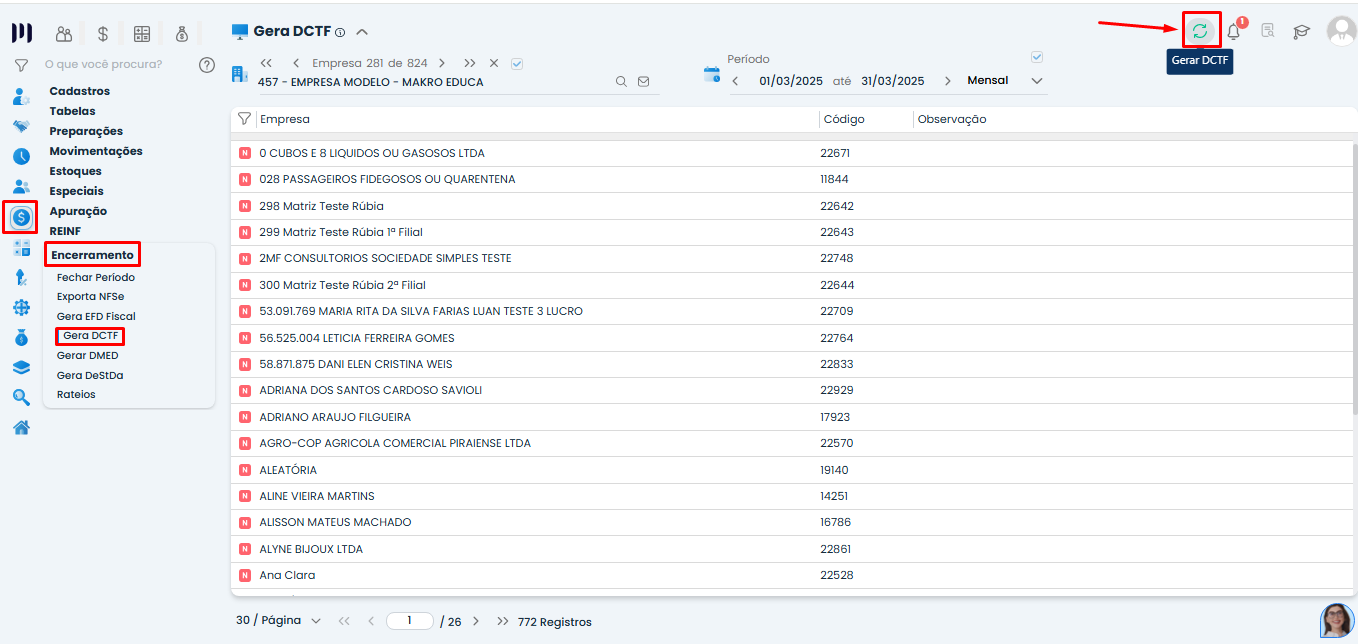Go to next page of results

[x=476, y=621]
